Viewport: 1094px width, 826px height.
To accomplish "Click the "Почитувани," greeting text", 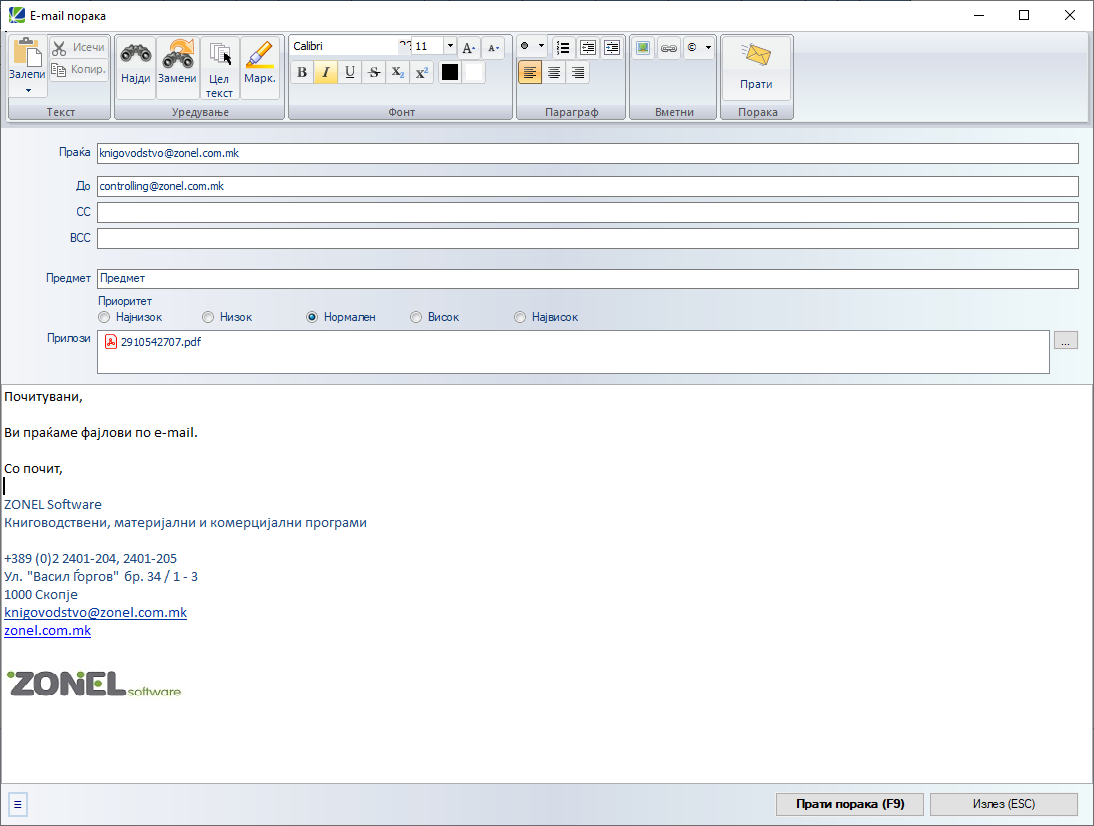I will (43, 397).
